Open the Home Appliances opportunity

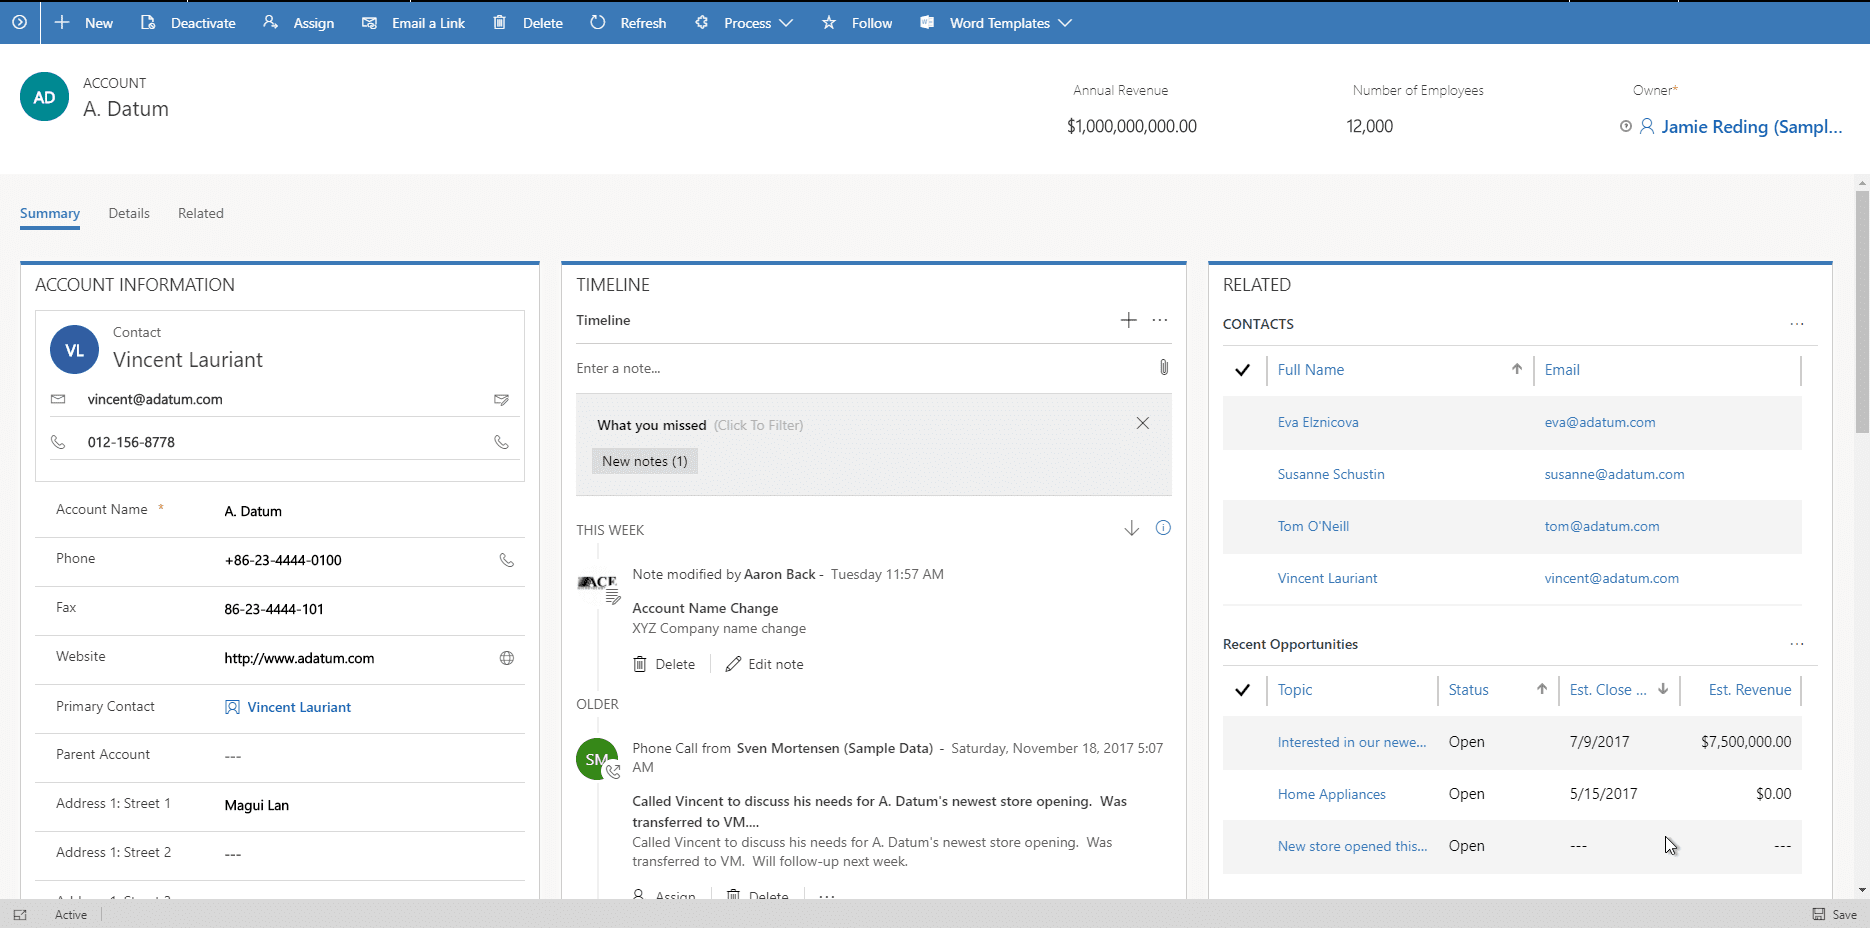(x=1331, y=794)
